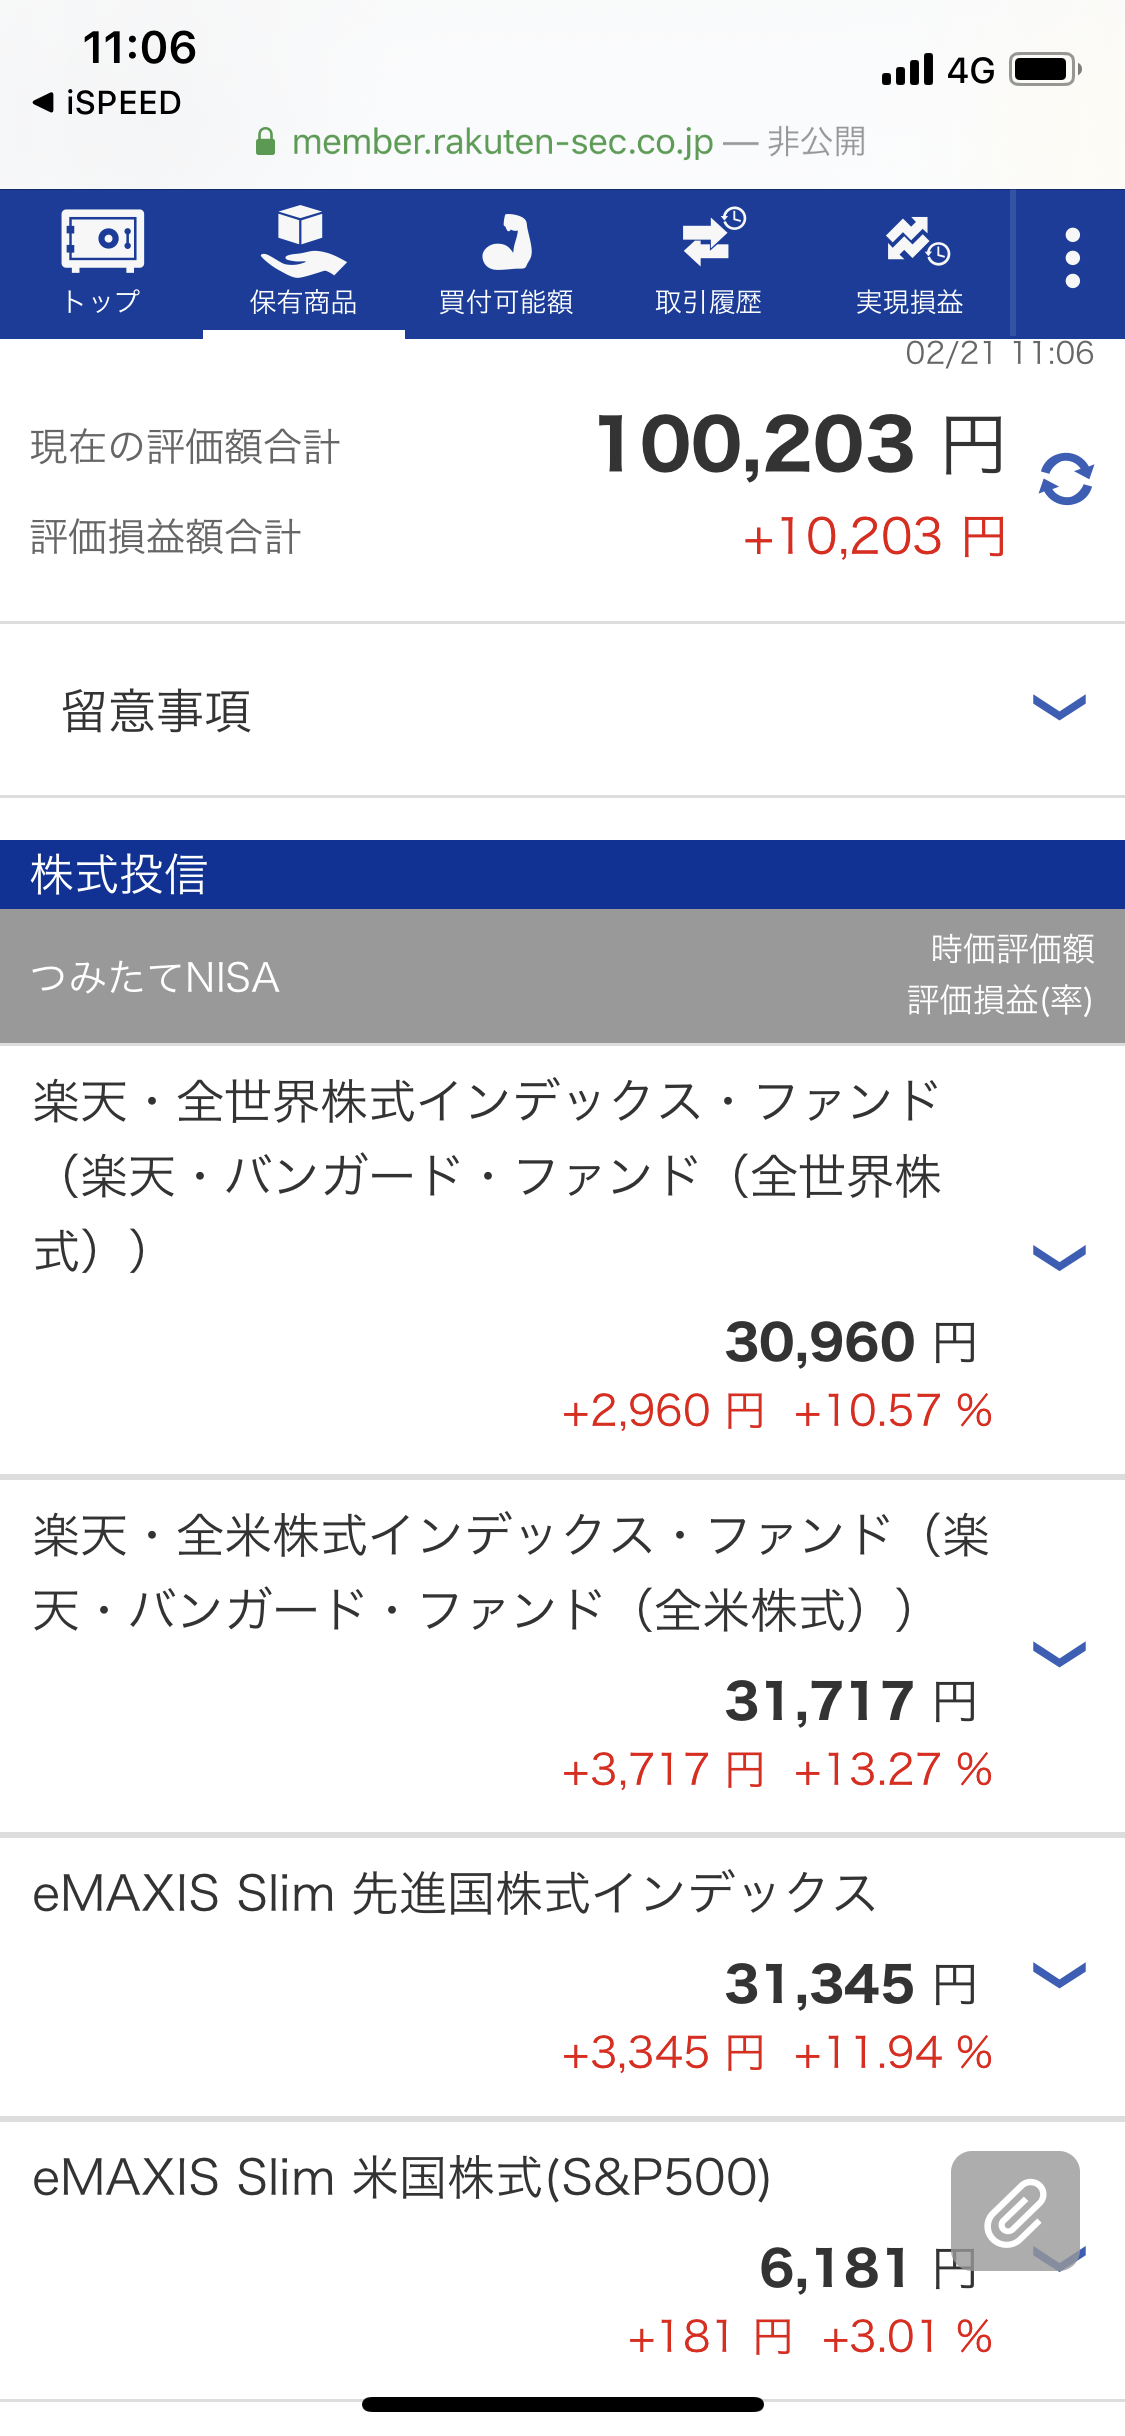
Task: Tap the safe icon for Top page
Action: [102, 240]
